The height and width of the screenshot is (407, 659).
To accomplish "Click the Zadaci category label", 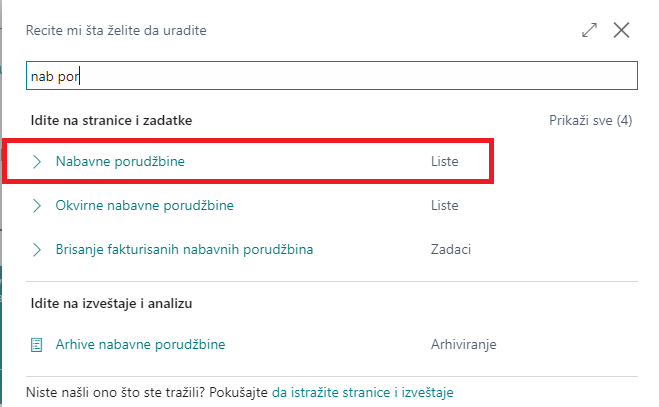I will 451,249.
